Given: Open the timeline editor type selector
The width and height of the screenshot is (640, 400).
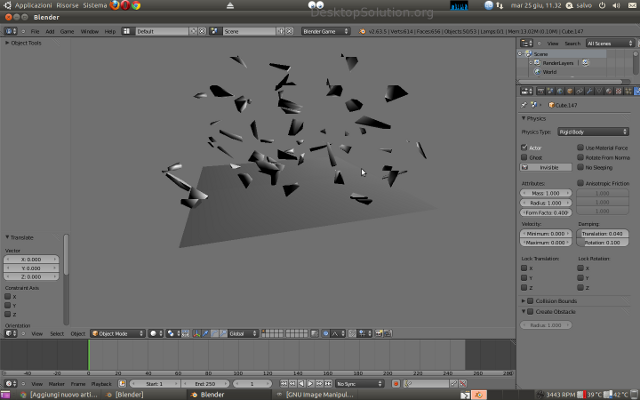Looking at the screenshot, I should click(9, 383).
